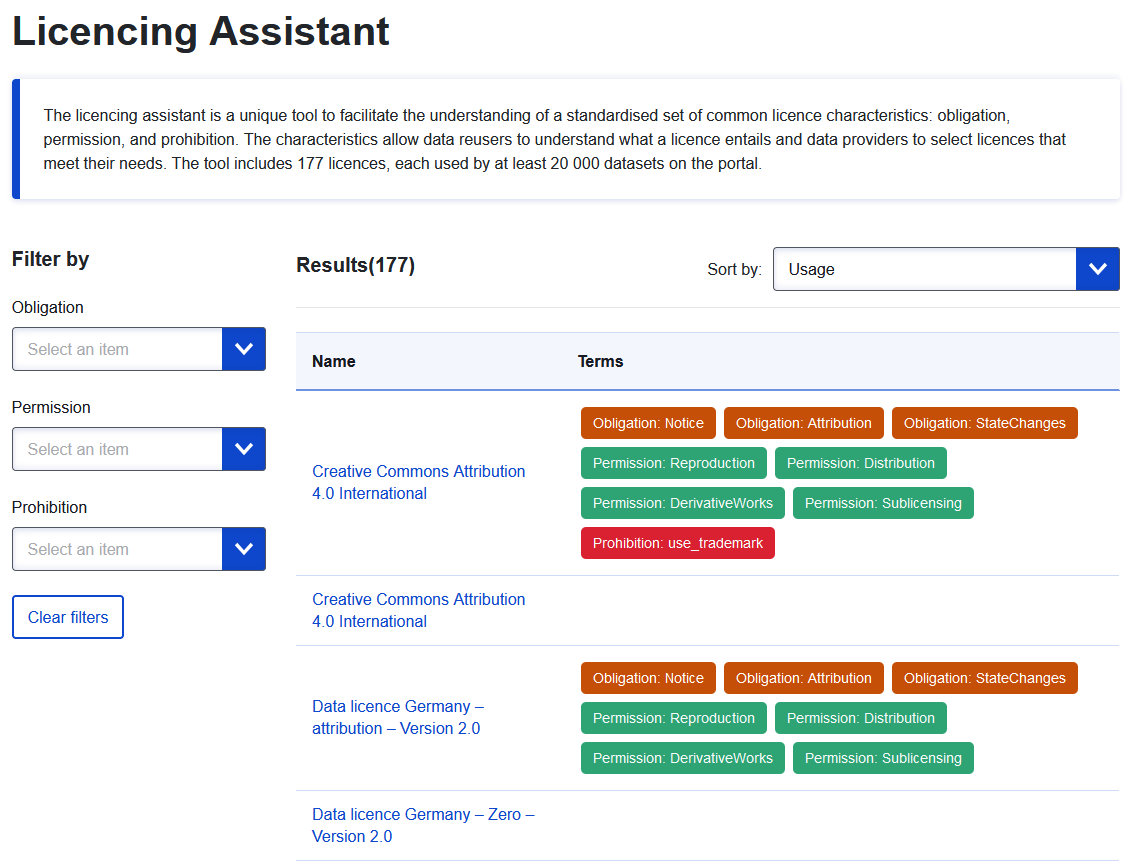Click the Permission select input field
Viewport: 1140px width, 861px height.
(x=117, y=449)
